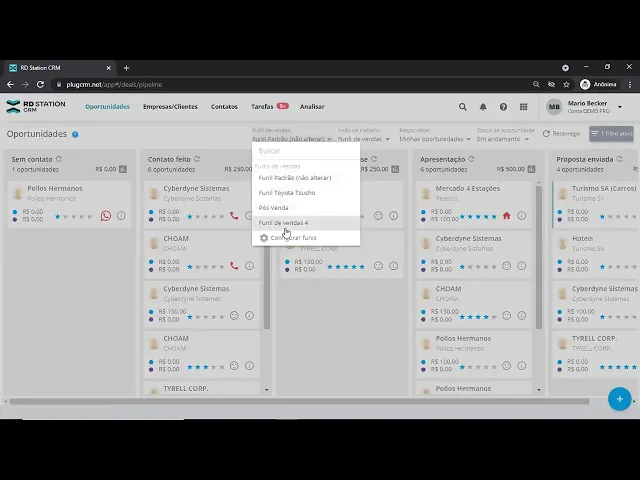Set star rating on Pollos Hermanos card in Sem contato

73,217
